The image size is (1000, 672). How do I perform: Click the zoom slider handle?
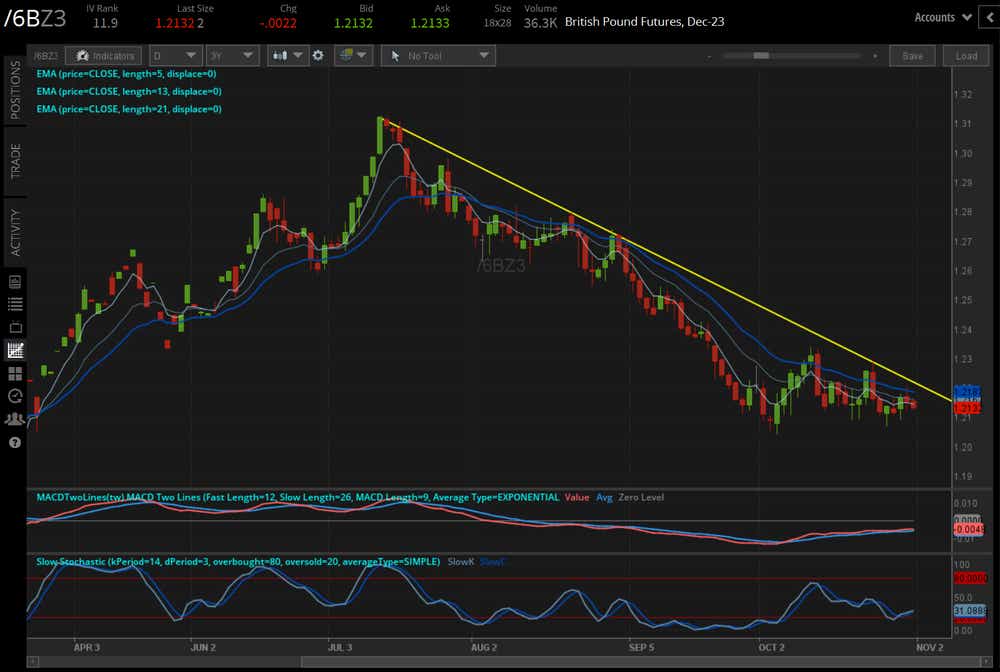[761, 56]
